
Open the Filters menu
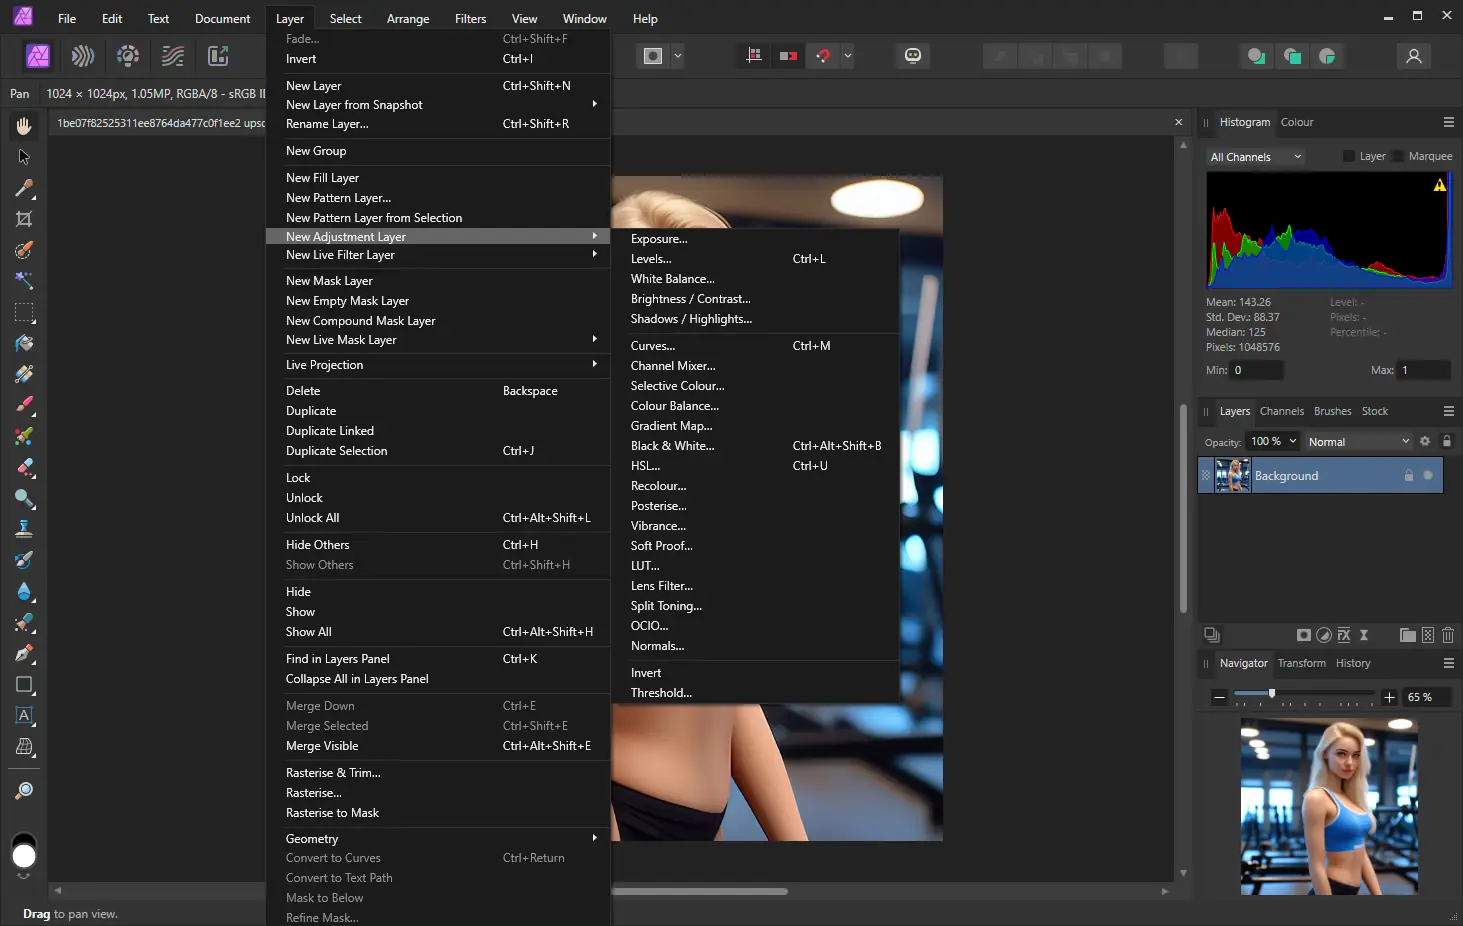470,18
